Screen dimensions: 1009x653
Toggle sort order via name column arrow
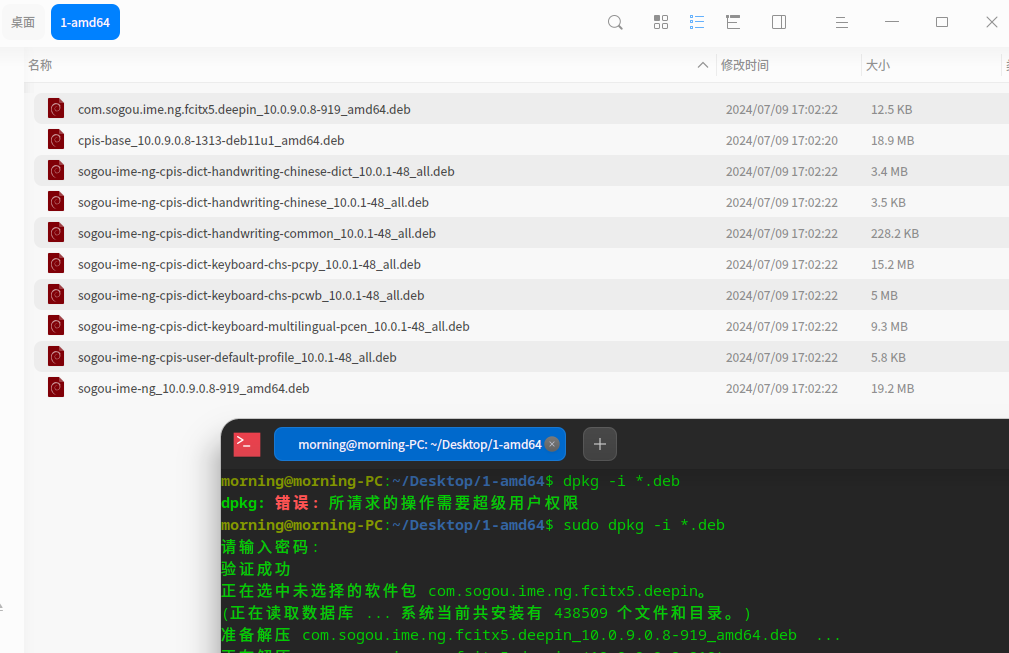coord(703,65)
